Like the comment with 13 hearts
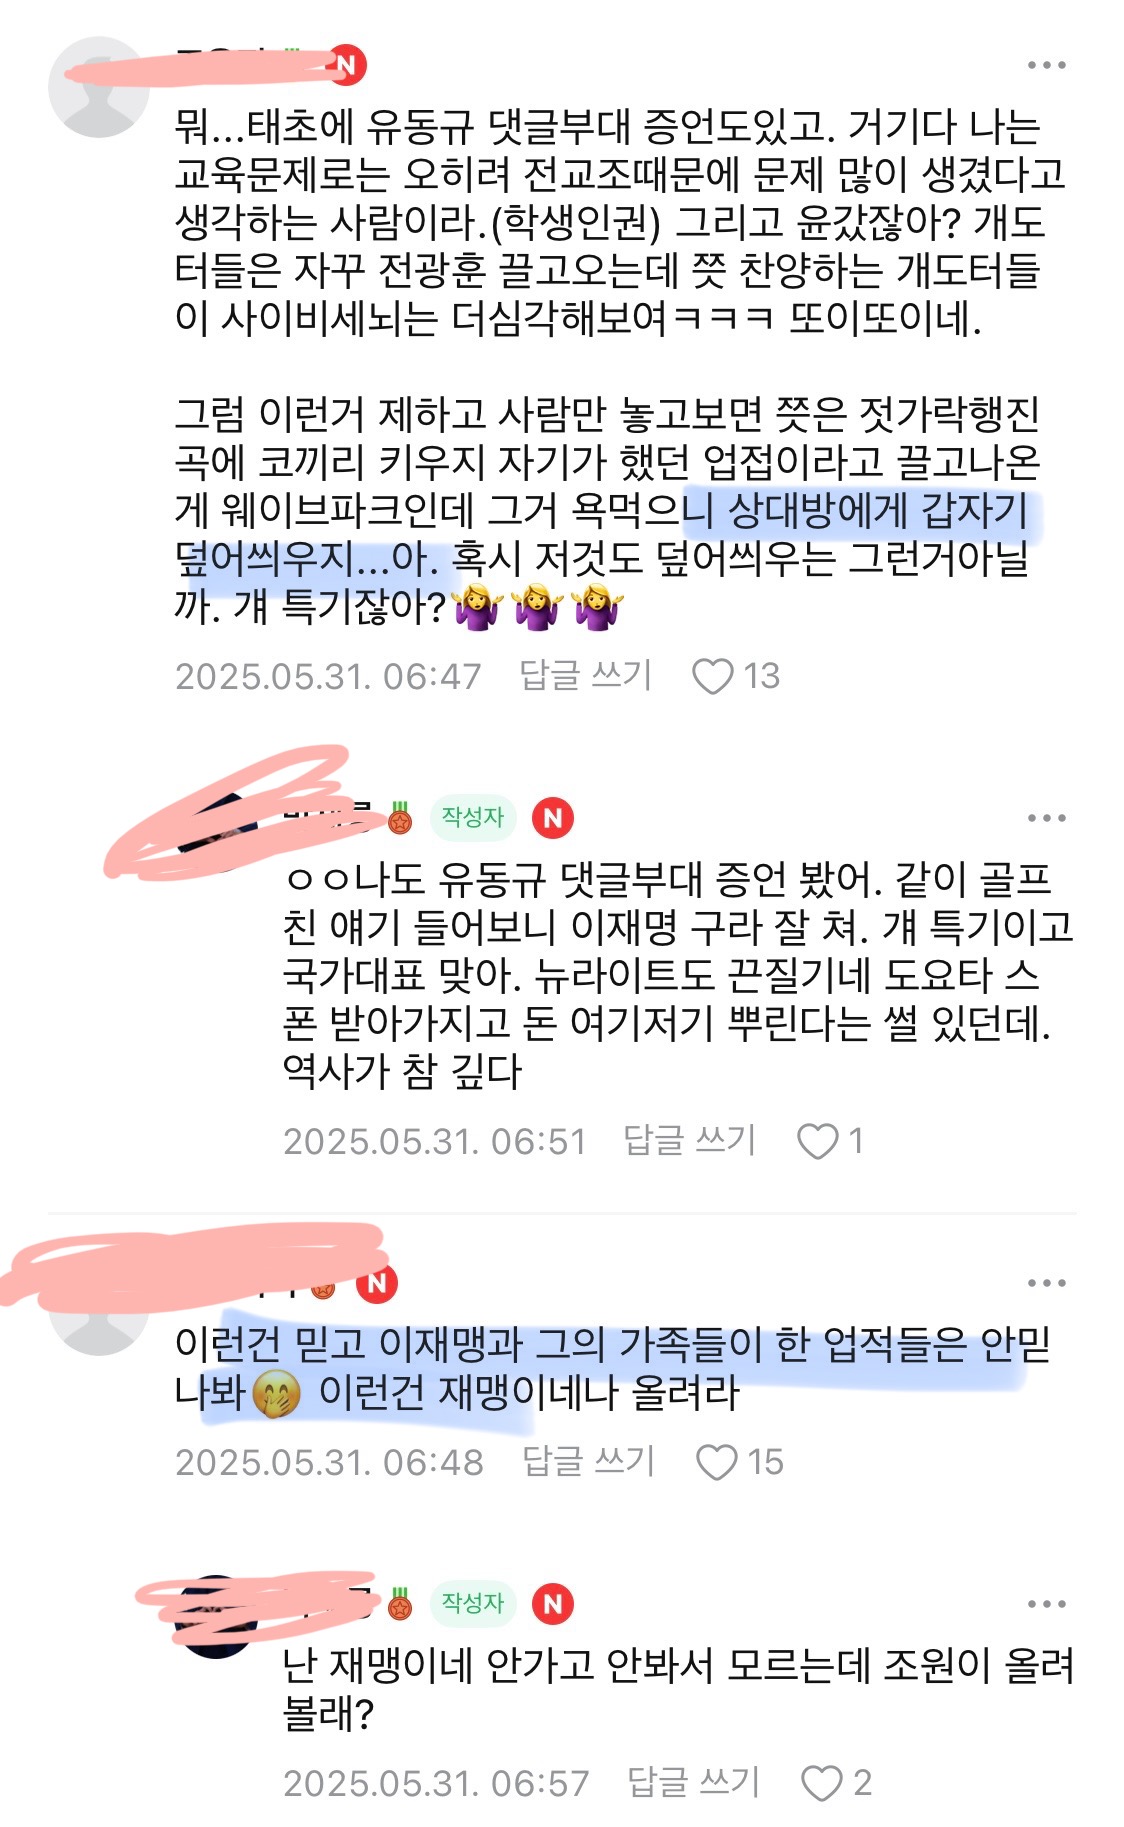 coord(713,676)
